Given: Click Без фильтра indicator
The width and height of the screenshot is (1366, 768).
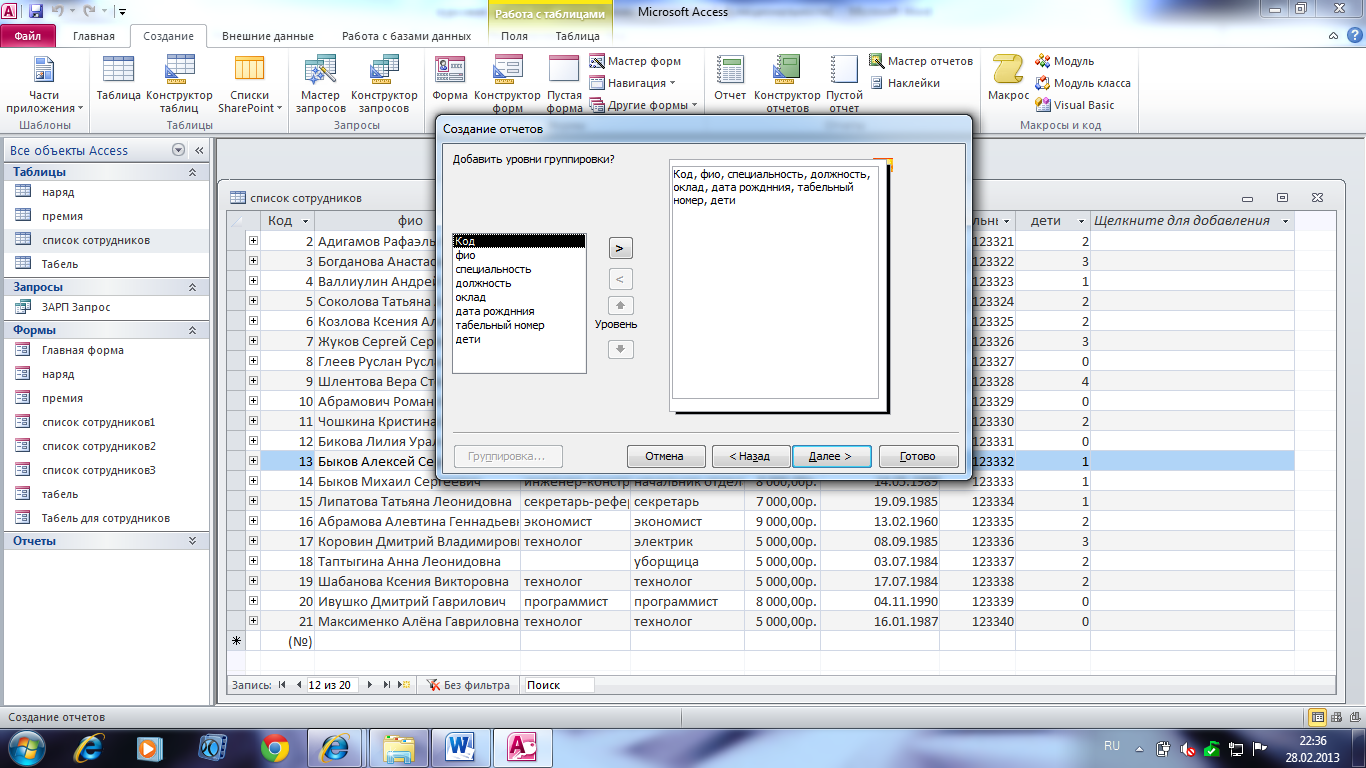Looking at the screenshot, I should click(x=469, y=685).
